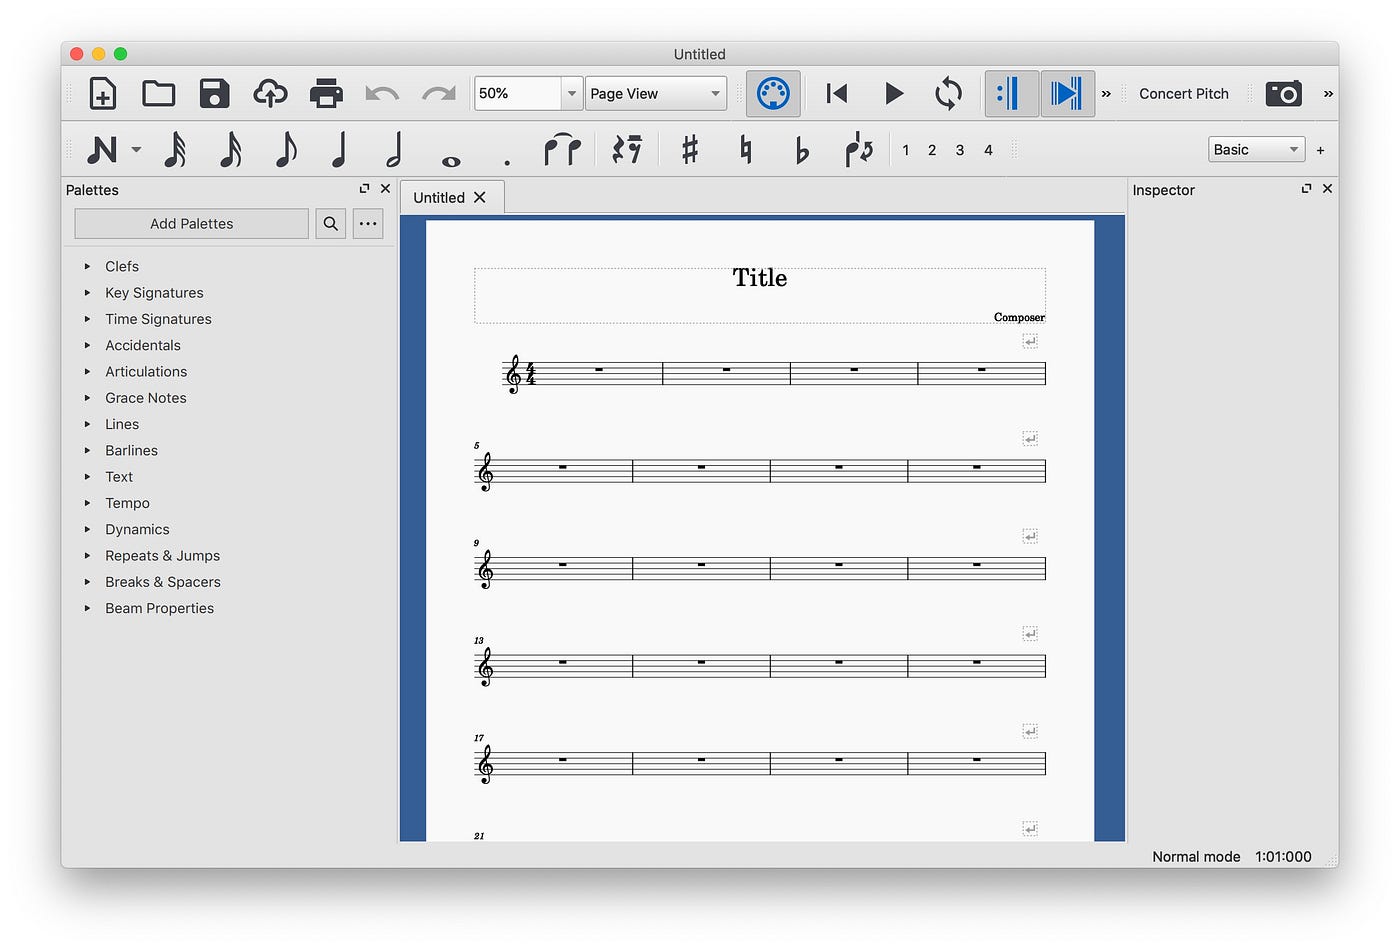Open the palette search
The width and height of the screenshot is (1400, 949).
330,223
